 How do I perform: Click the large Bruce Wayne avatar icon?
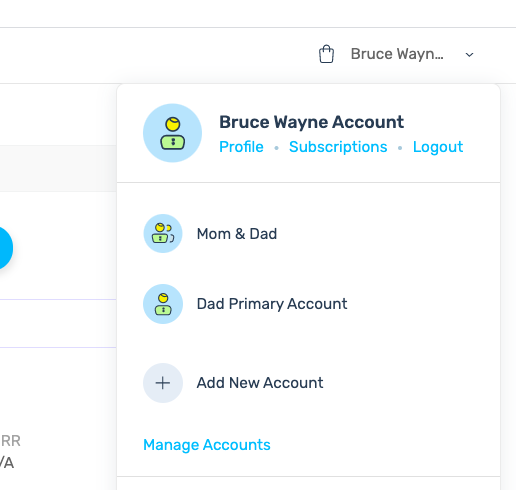click(x=172, y=133)
